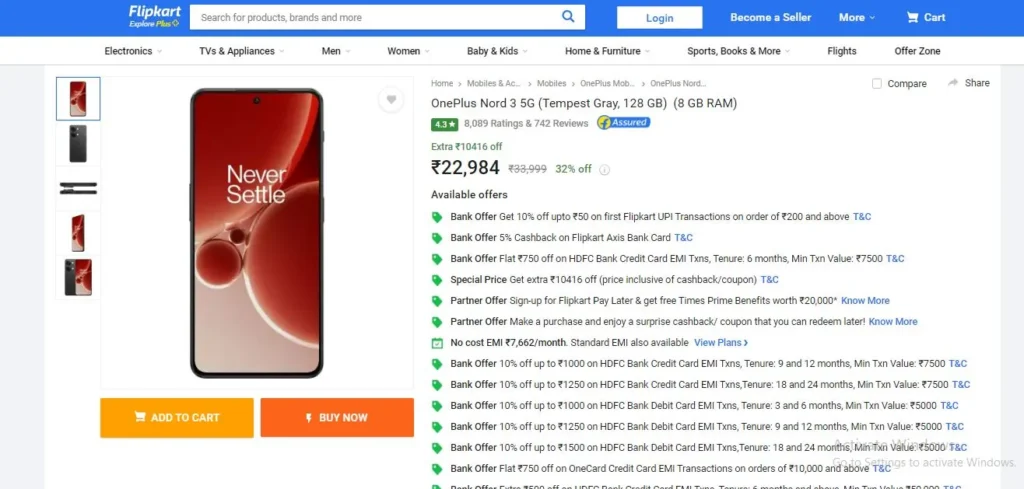Image resolution: width=1024 pixels, height=489 pixels.
Task: Click the search magnifier icon
Action: [568, 17]
